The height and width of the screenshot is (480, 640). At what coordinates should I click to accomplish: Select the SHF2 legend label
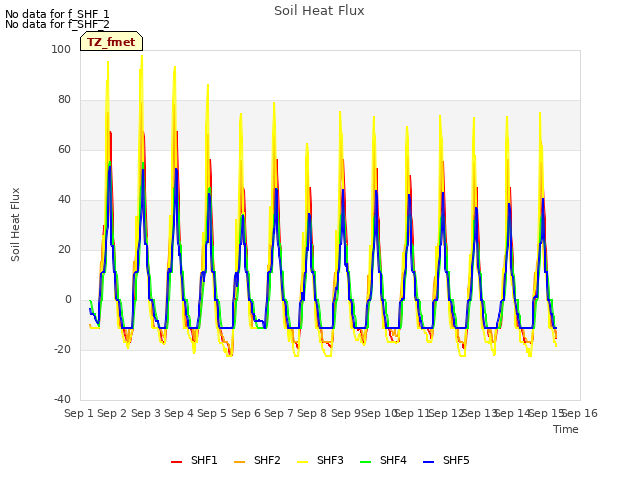pos(267,460)
